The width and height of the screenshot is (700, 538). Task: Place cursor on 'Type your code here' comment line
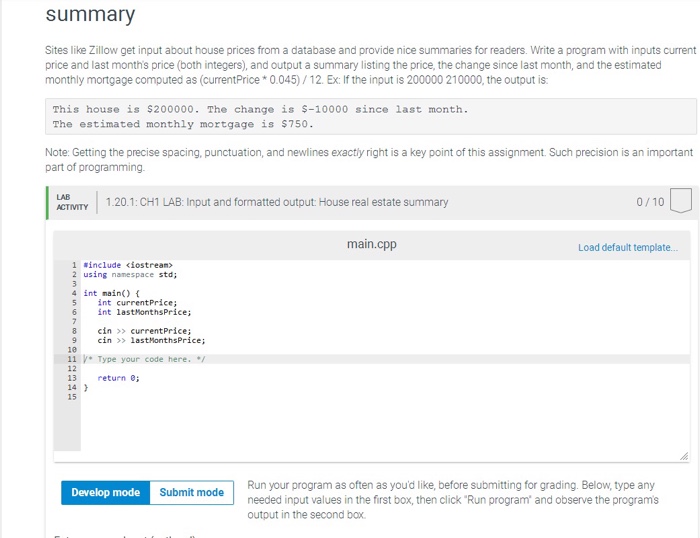[x=144, y=359]
